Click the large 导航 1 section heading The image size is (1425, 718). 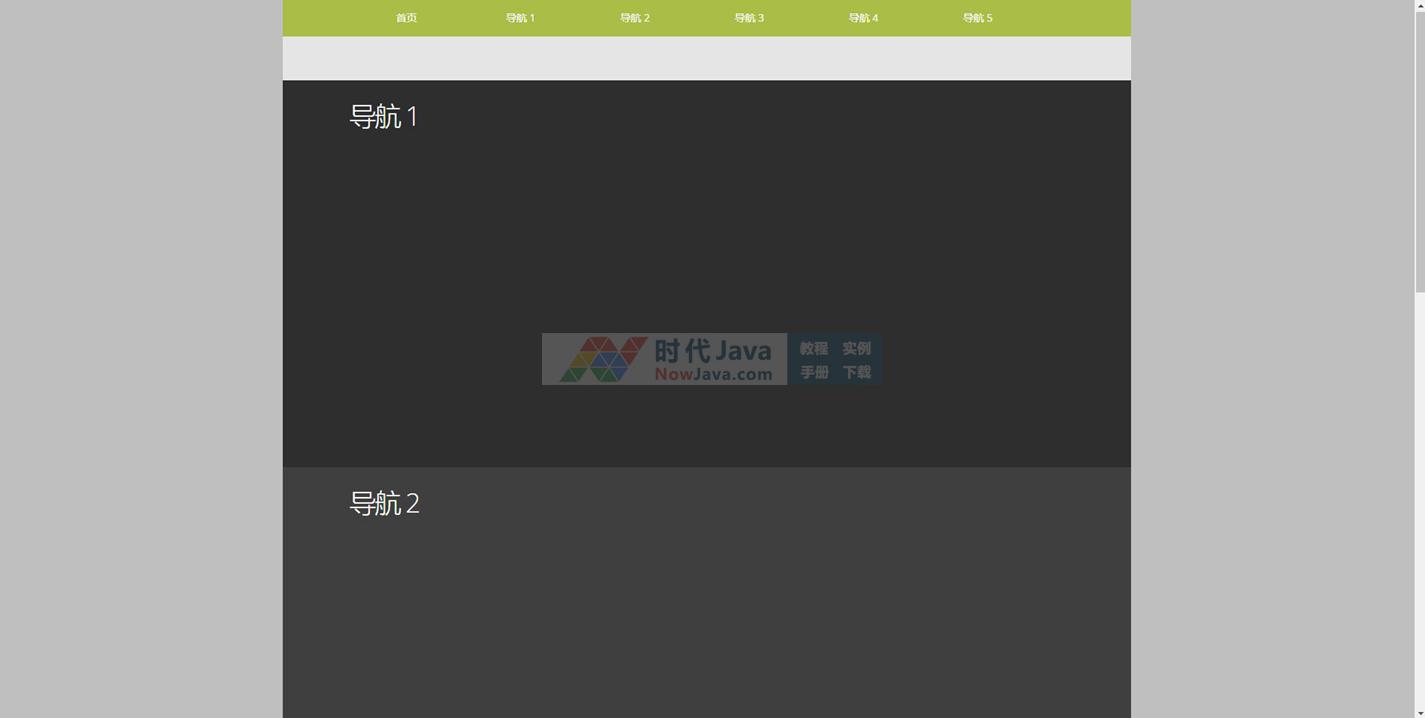pos(384,117)
